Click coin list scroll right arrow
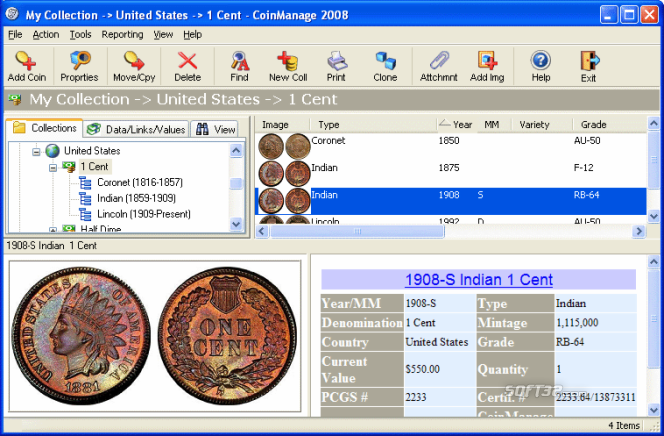The height and width of the screenshot is (436, 664). coord(639,231)
